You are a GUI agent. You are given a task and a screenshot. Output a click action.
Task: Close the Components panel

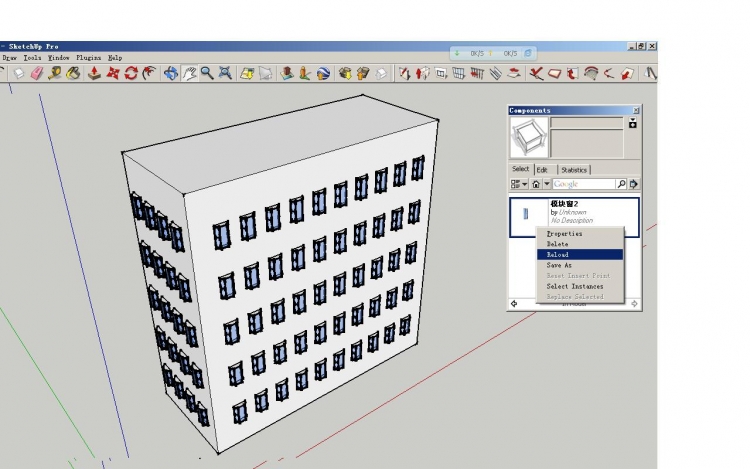(x=636, y=110)
